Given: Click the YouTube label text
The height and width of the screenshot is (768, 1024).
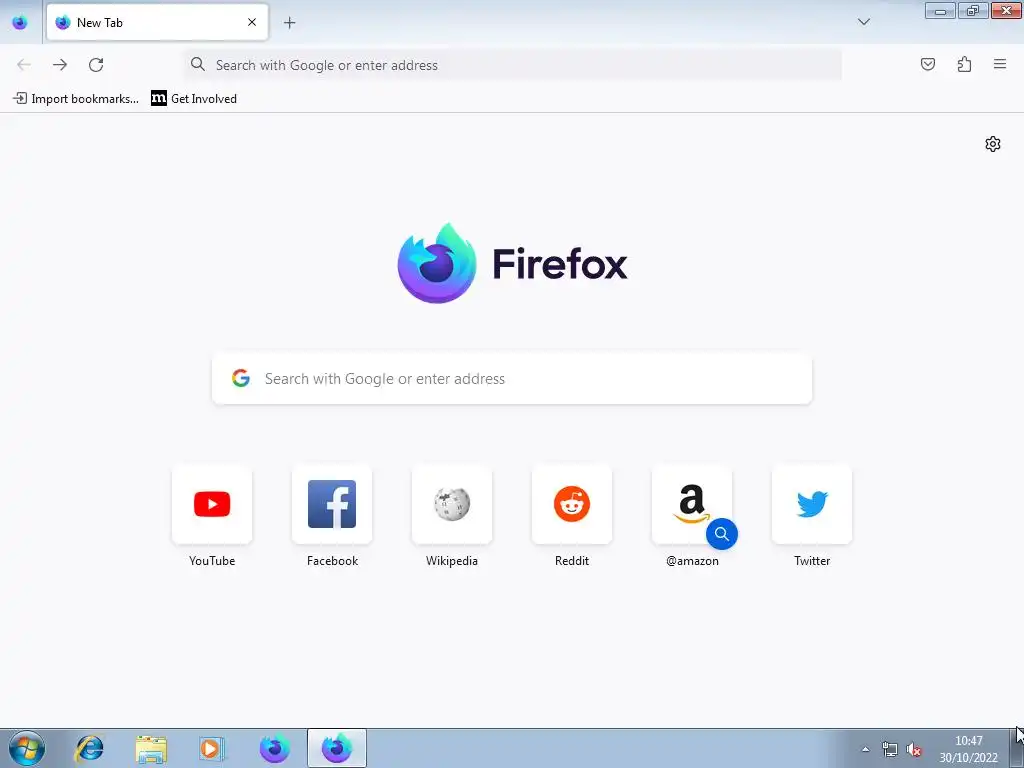Looking at the screenshot, I should [212, 561].
